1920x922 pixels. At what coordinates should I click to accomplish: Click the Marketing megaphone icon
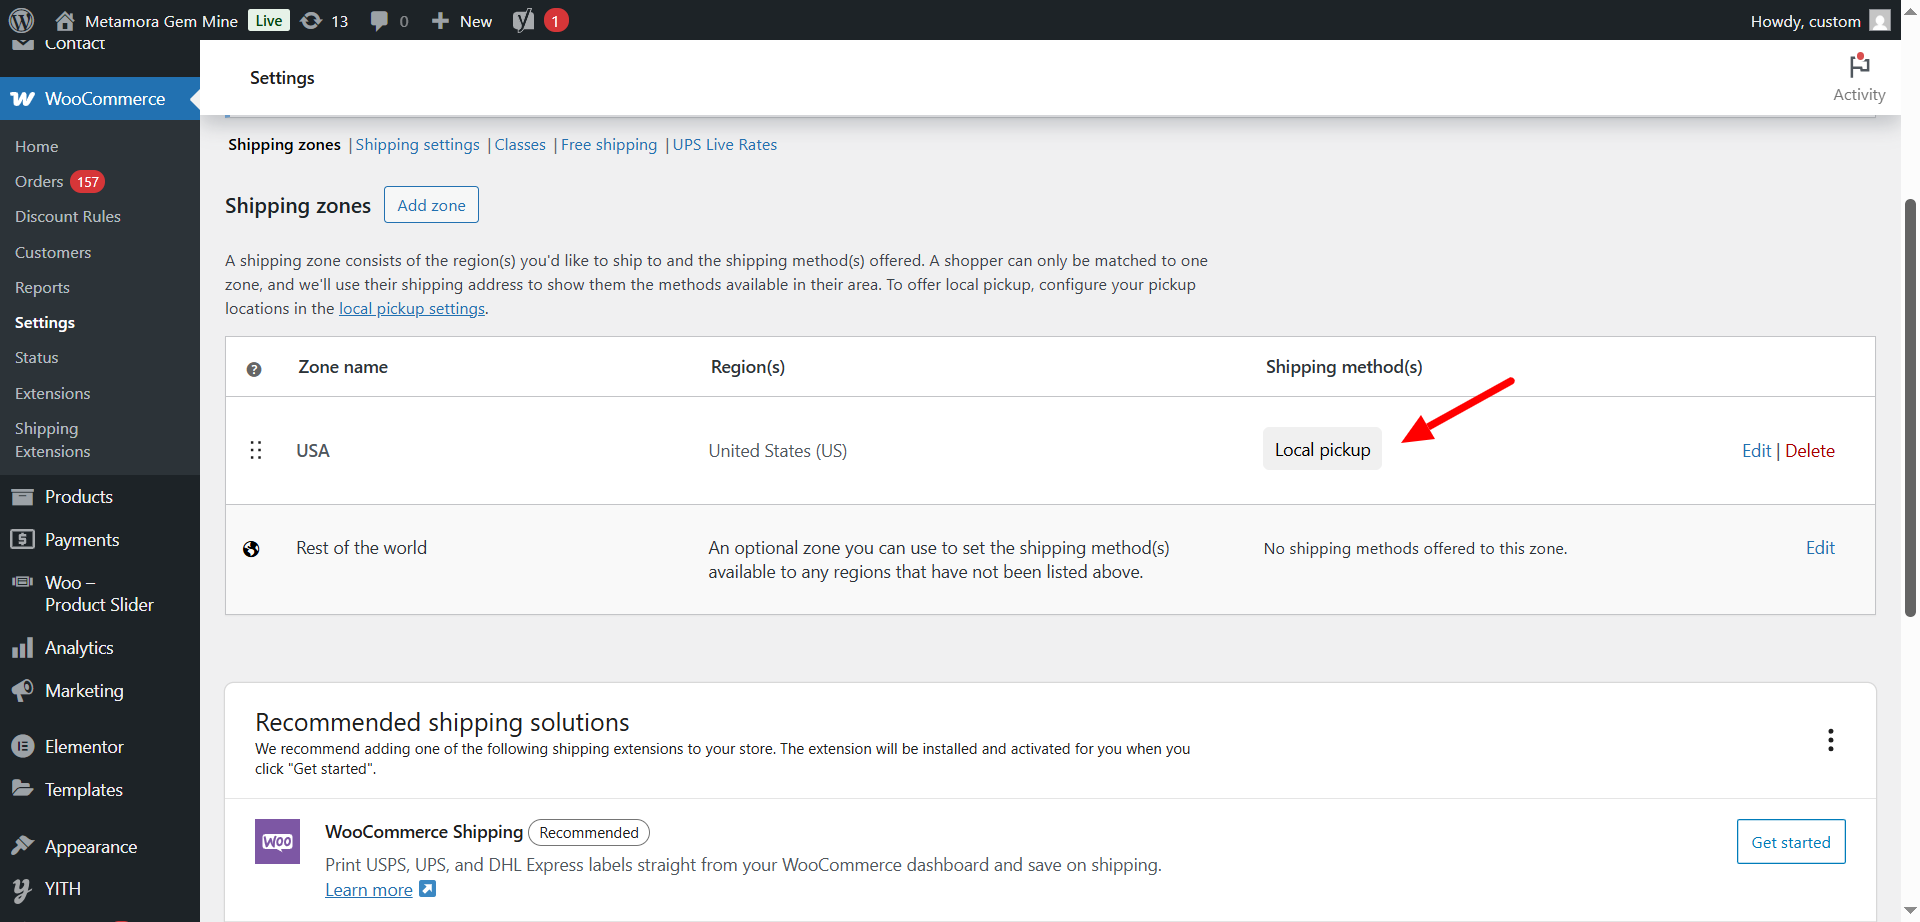[x=22, y=691]
